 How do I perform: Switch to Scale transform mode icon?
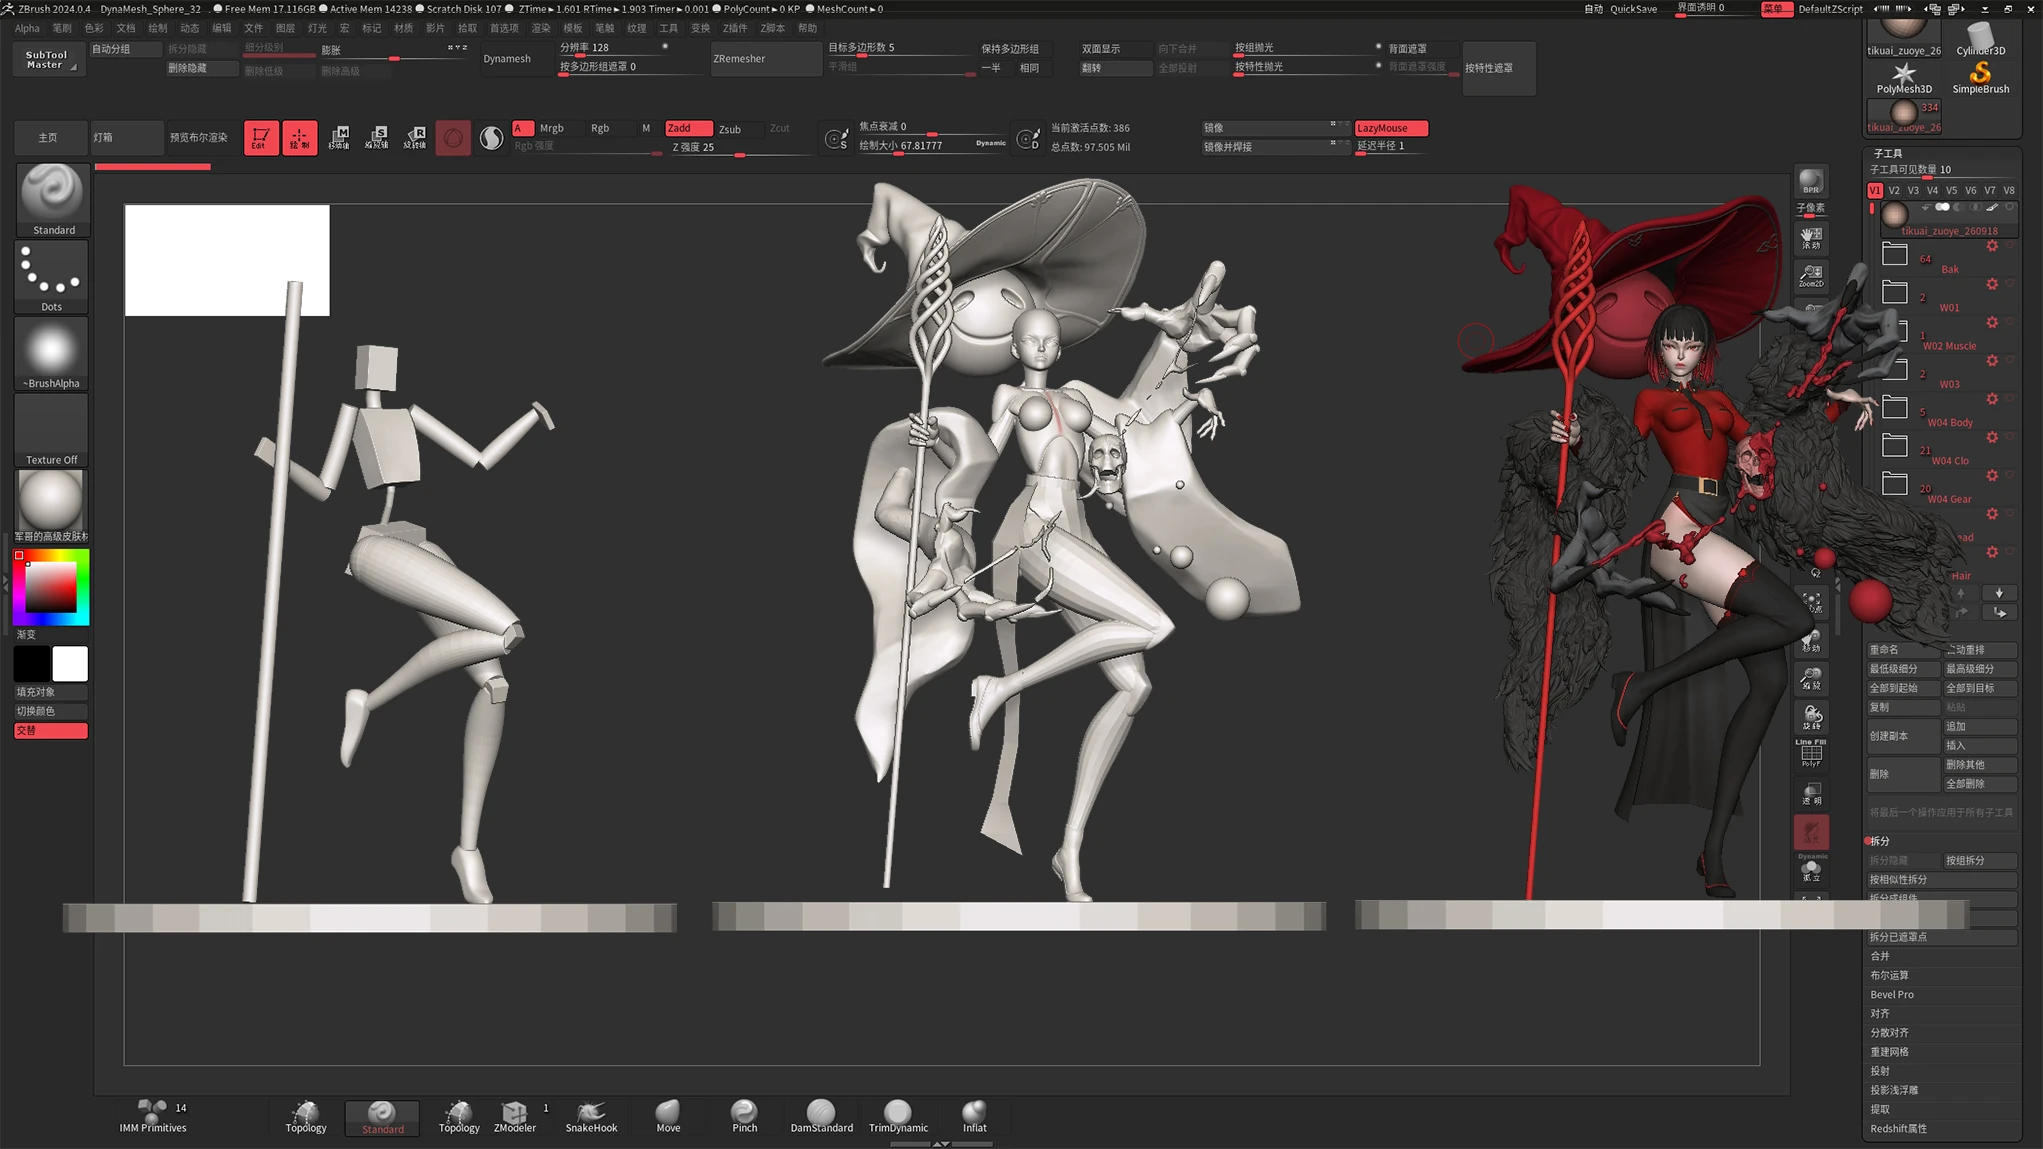coord(377,137)
